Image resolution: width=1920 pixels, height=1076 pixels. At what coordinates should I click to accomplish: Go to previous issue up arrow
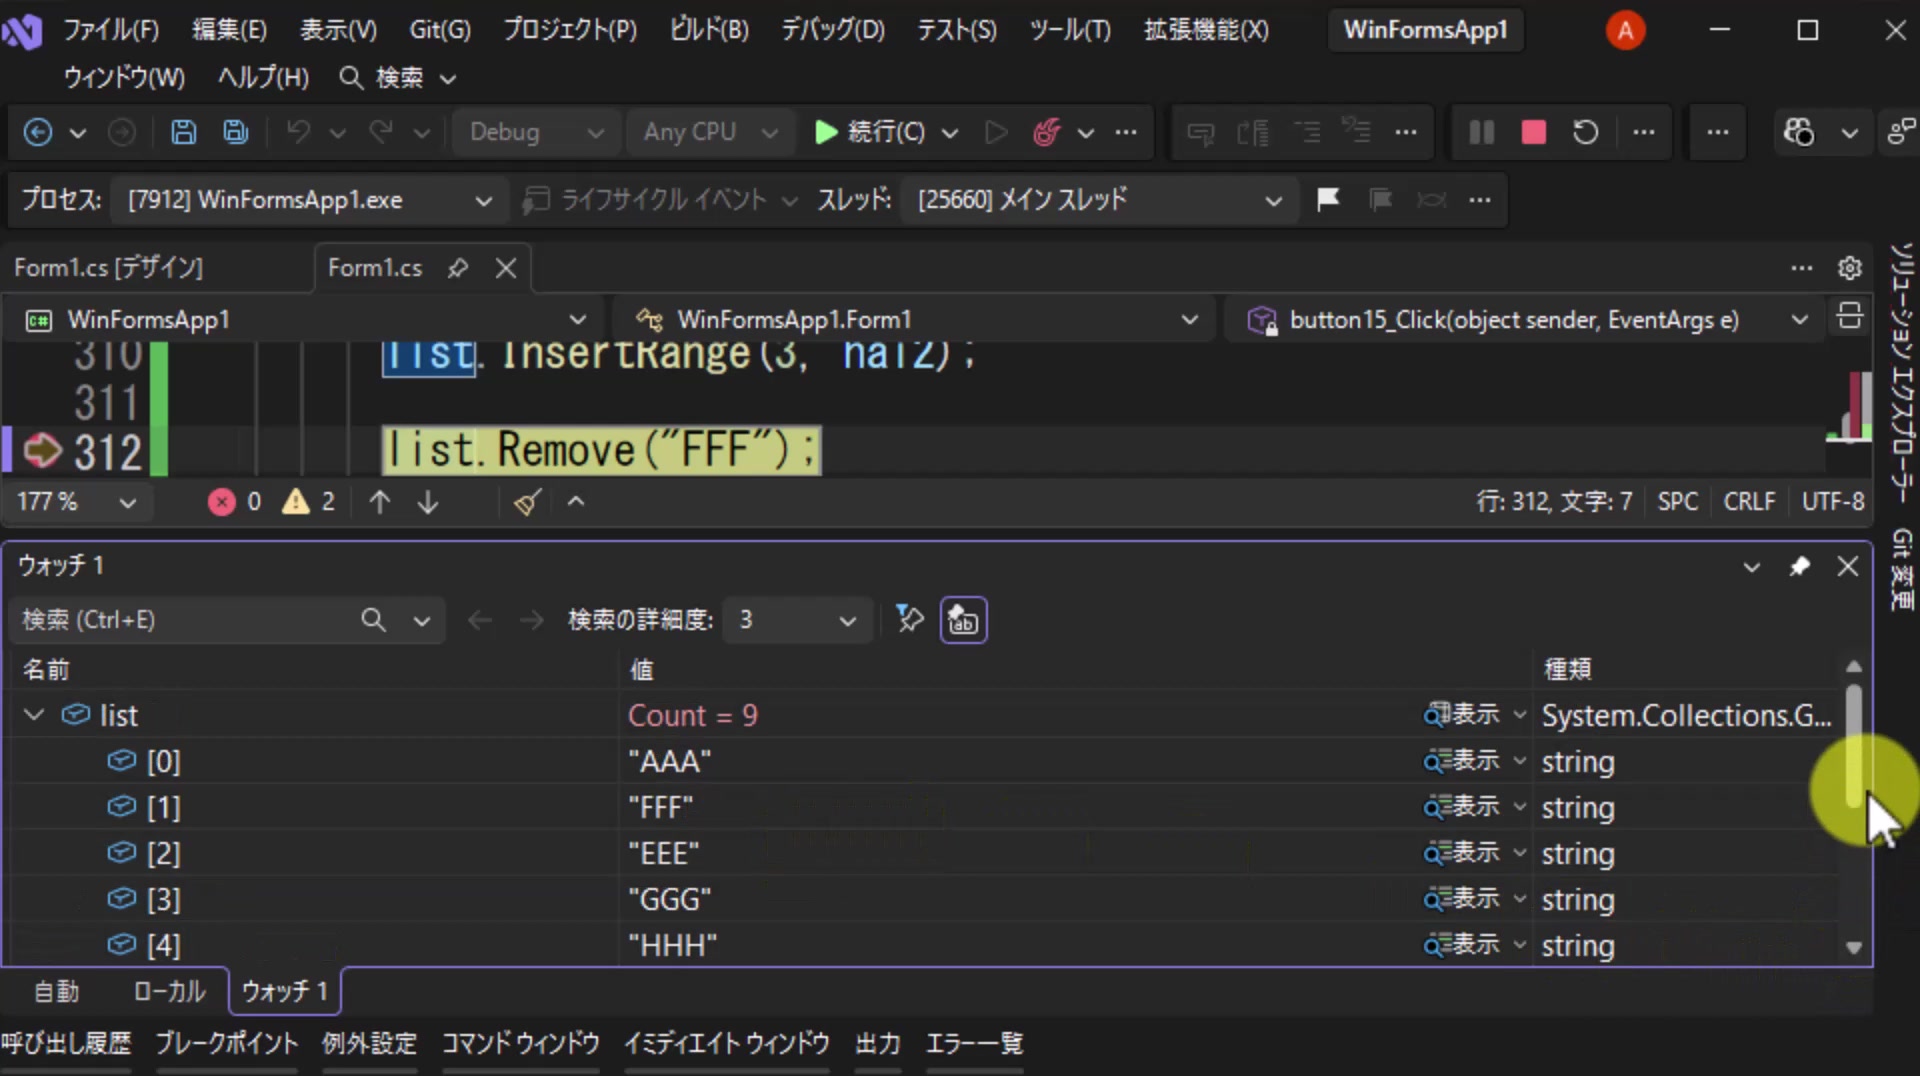coord(379,502)
